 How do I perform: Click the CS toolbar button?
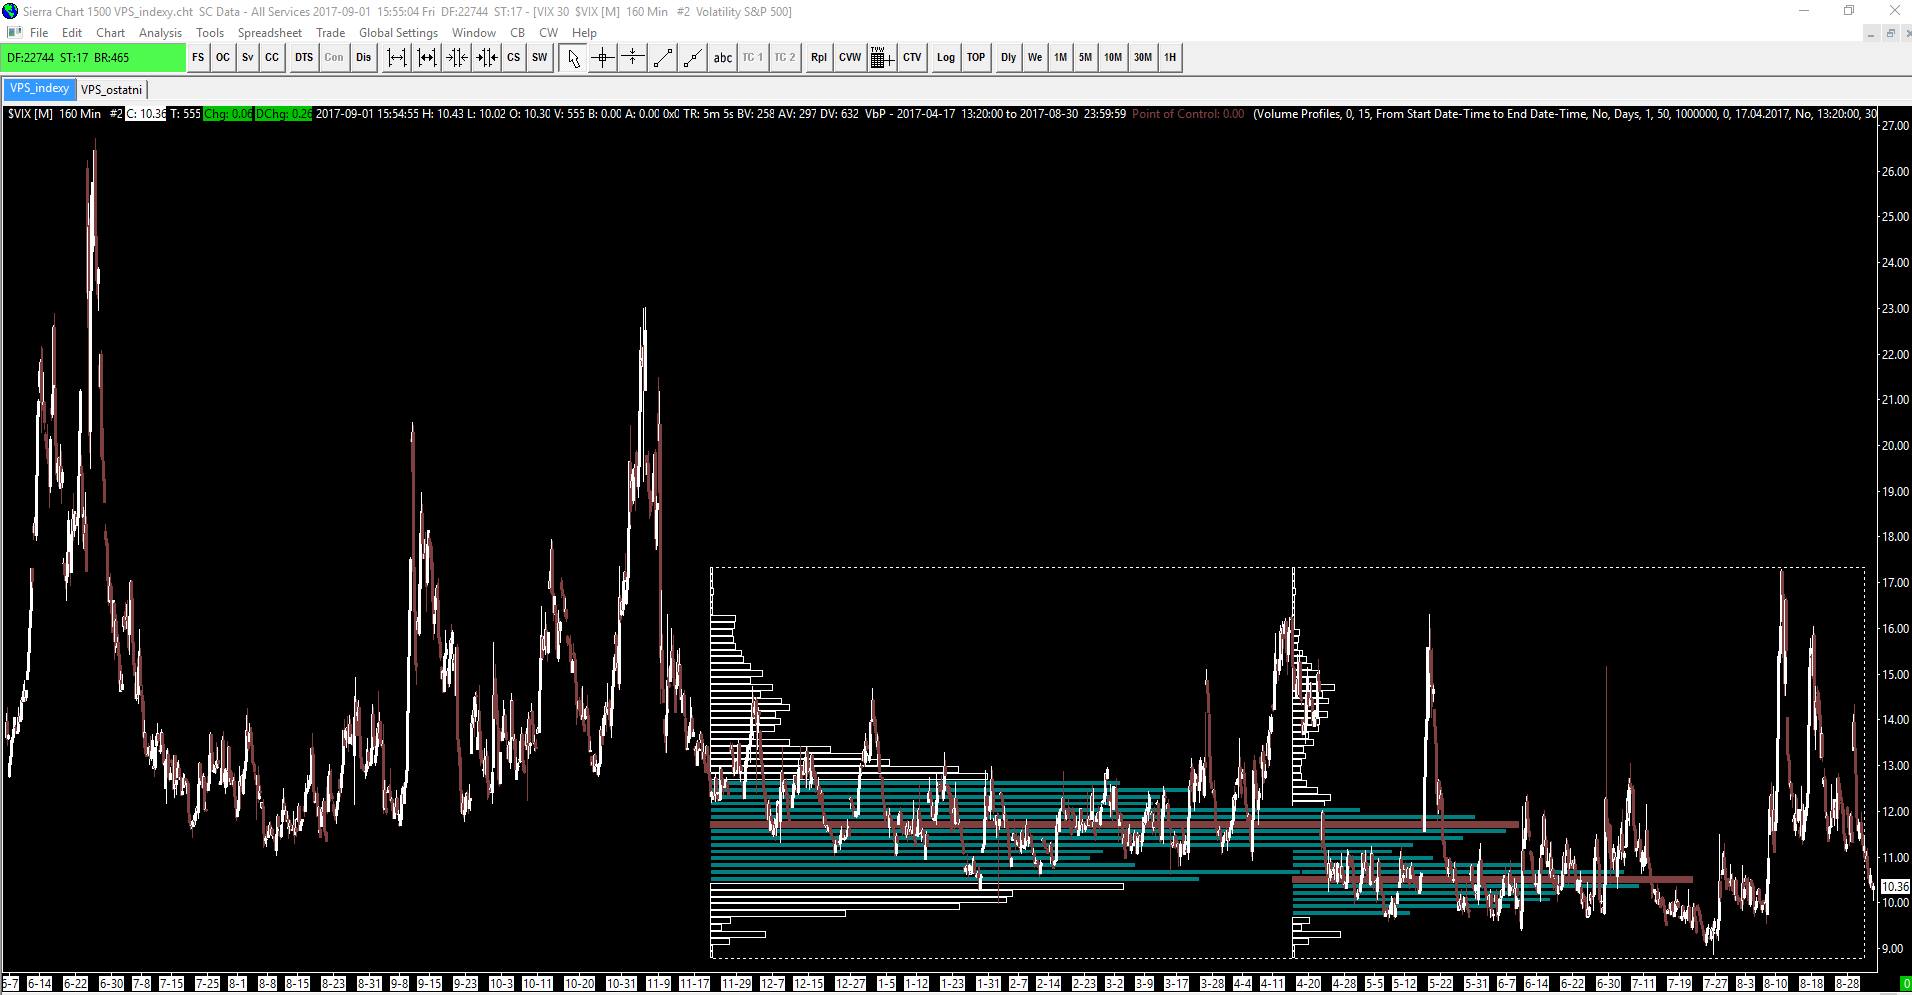click(x=514, y=58)
